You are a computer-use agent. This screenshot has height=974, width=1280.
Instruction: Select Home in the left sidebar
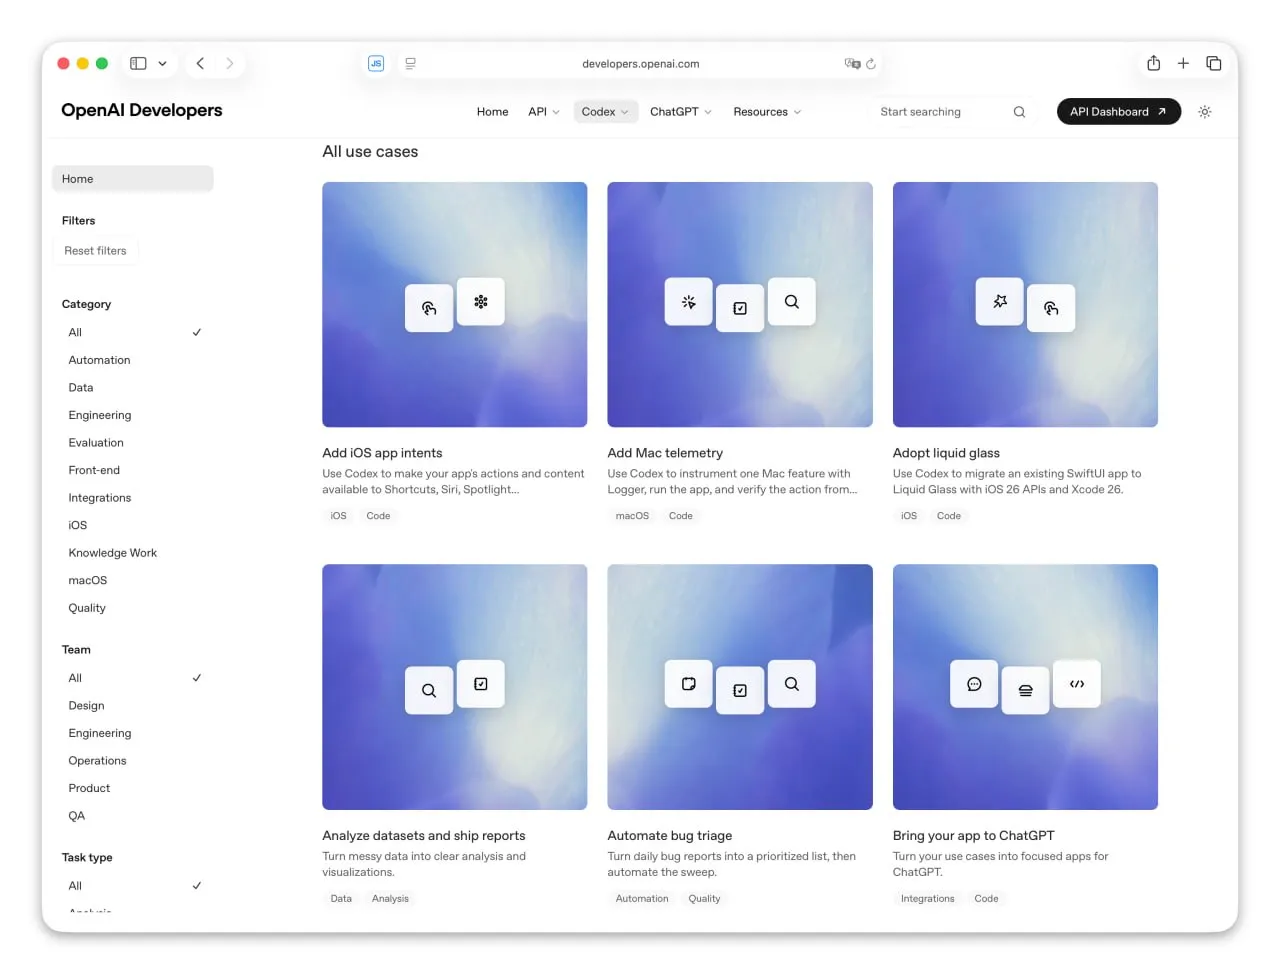(x=132, y=179)
